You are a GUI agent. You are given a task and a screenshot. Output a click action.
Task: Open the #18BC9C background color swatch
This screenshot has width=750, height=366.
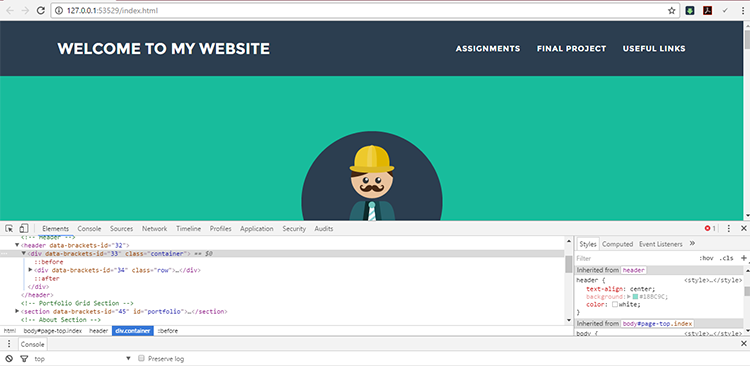pyautogui.click(x=635, y=297)
